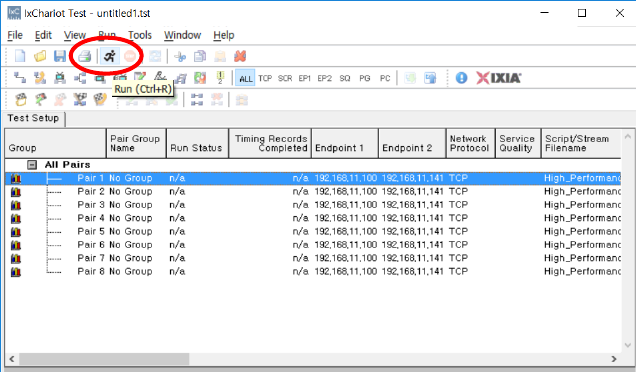
Task: Click the IXIA logo
Action: 499,77
